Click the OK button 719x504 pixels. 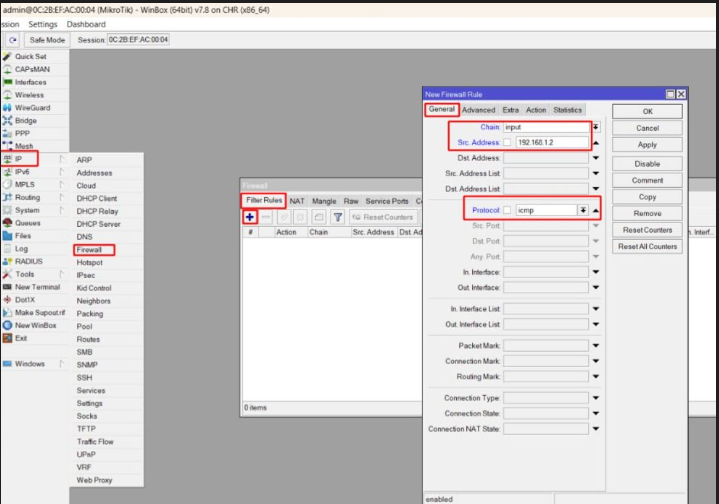coord(647,111)
